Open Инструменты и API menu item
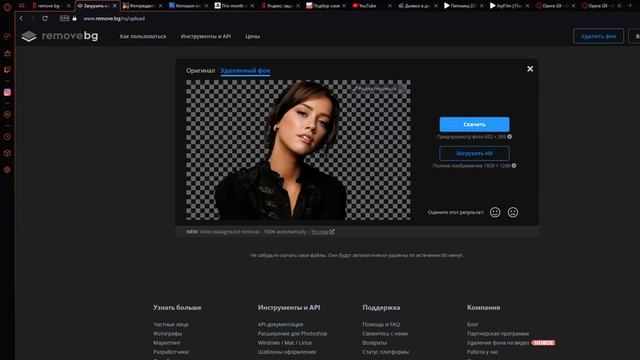The width and height of the screenshot is (640, 360). (206, 36)
